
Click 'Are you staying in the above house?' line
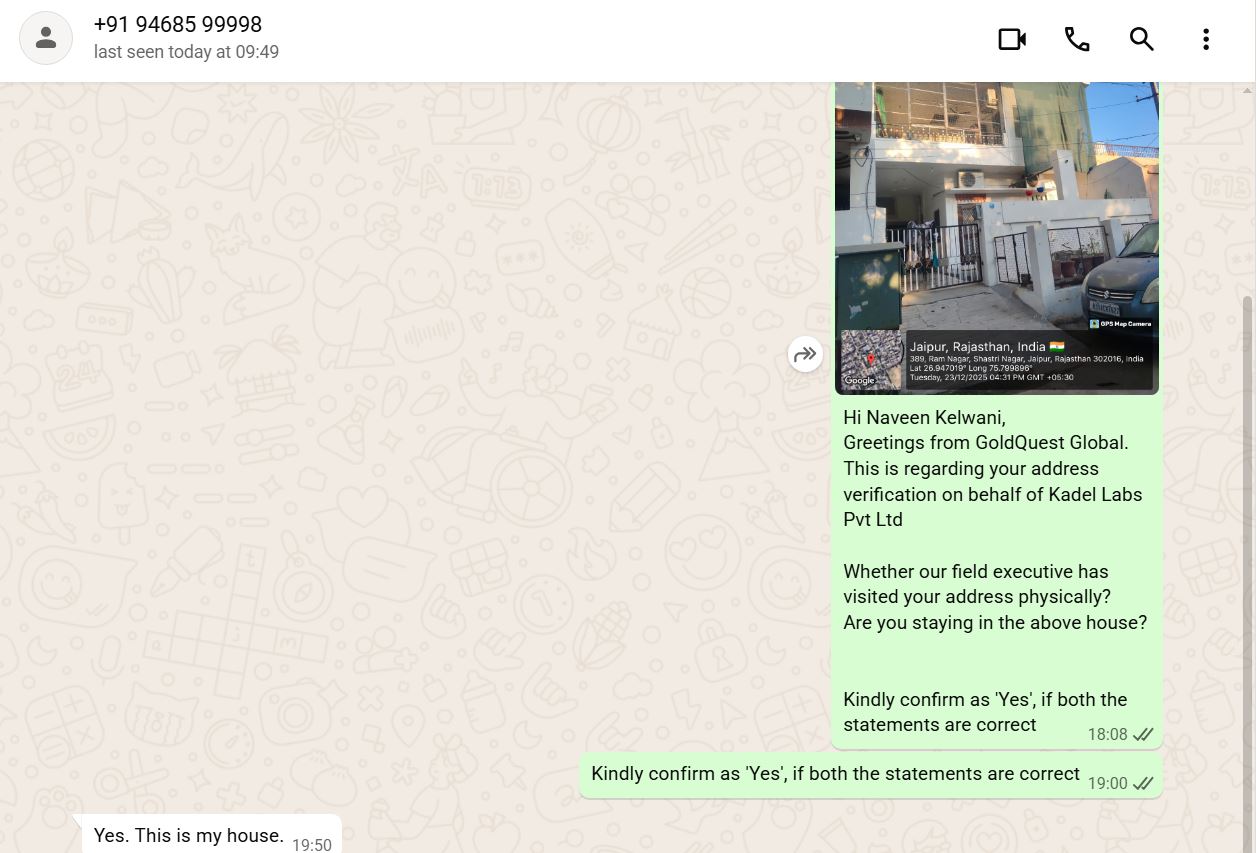(x=995, y=623)
